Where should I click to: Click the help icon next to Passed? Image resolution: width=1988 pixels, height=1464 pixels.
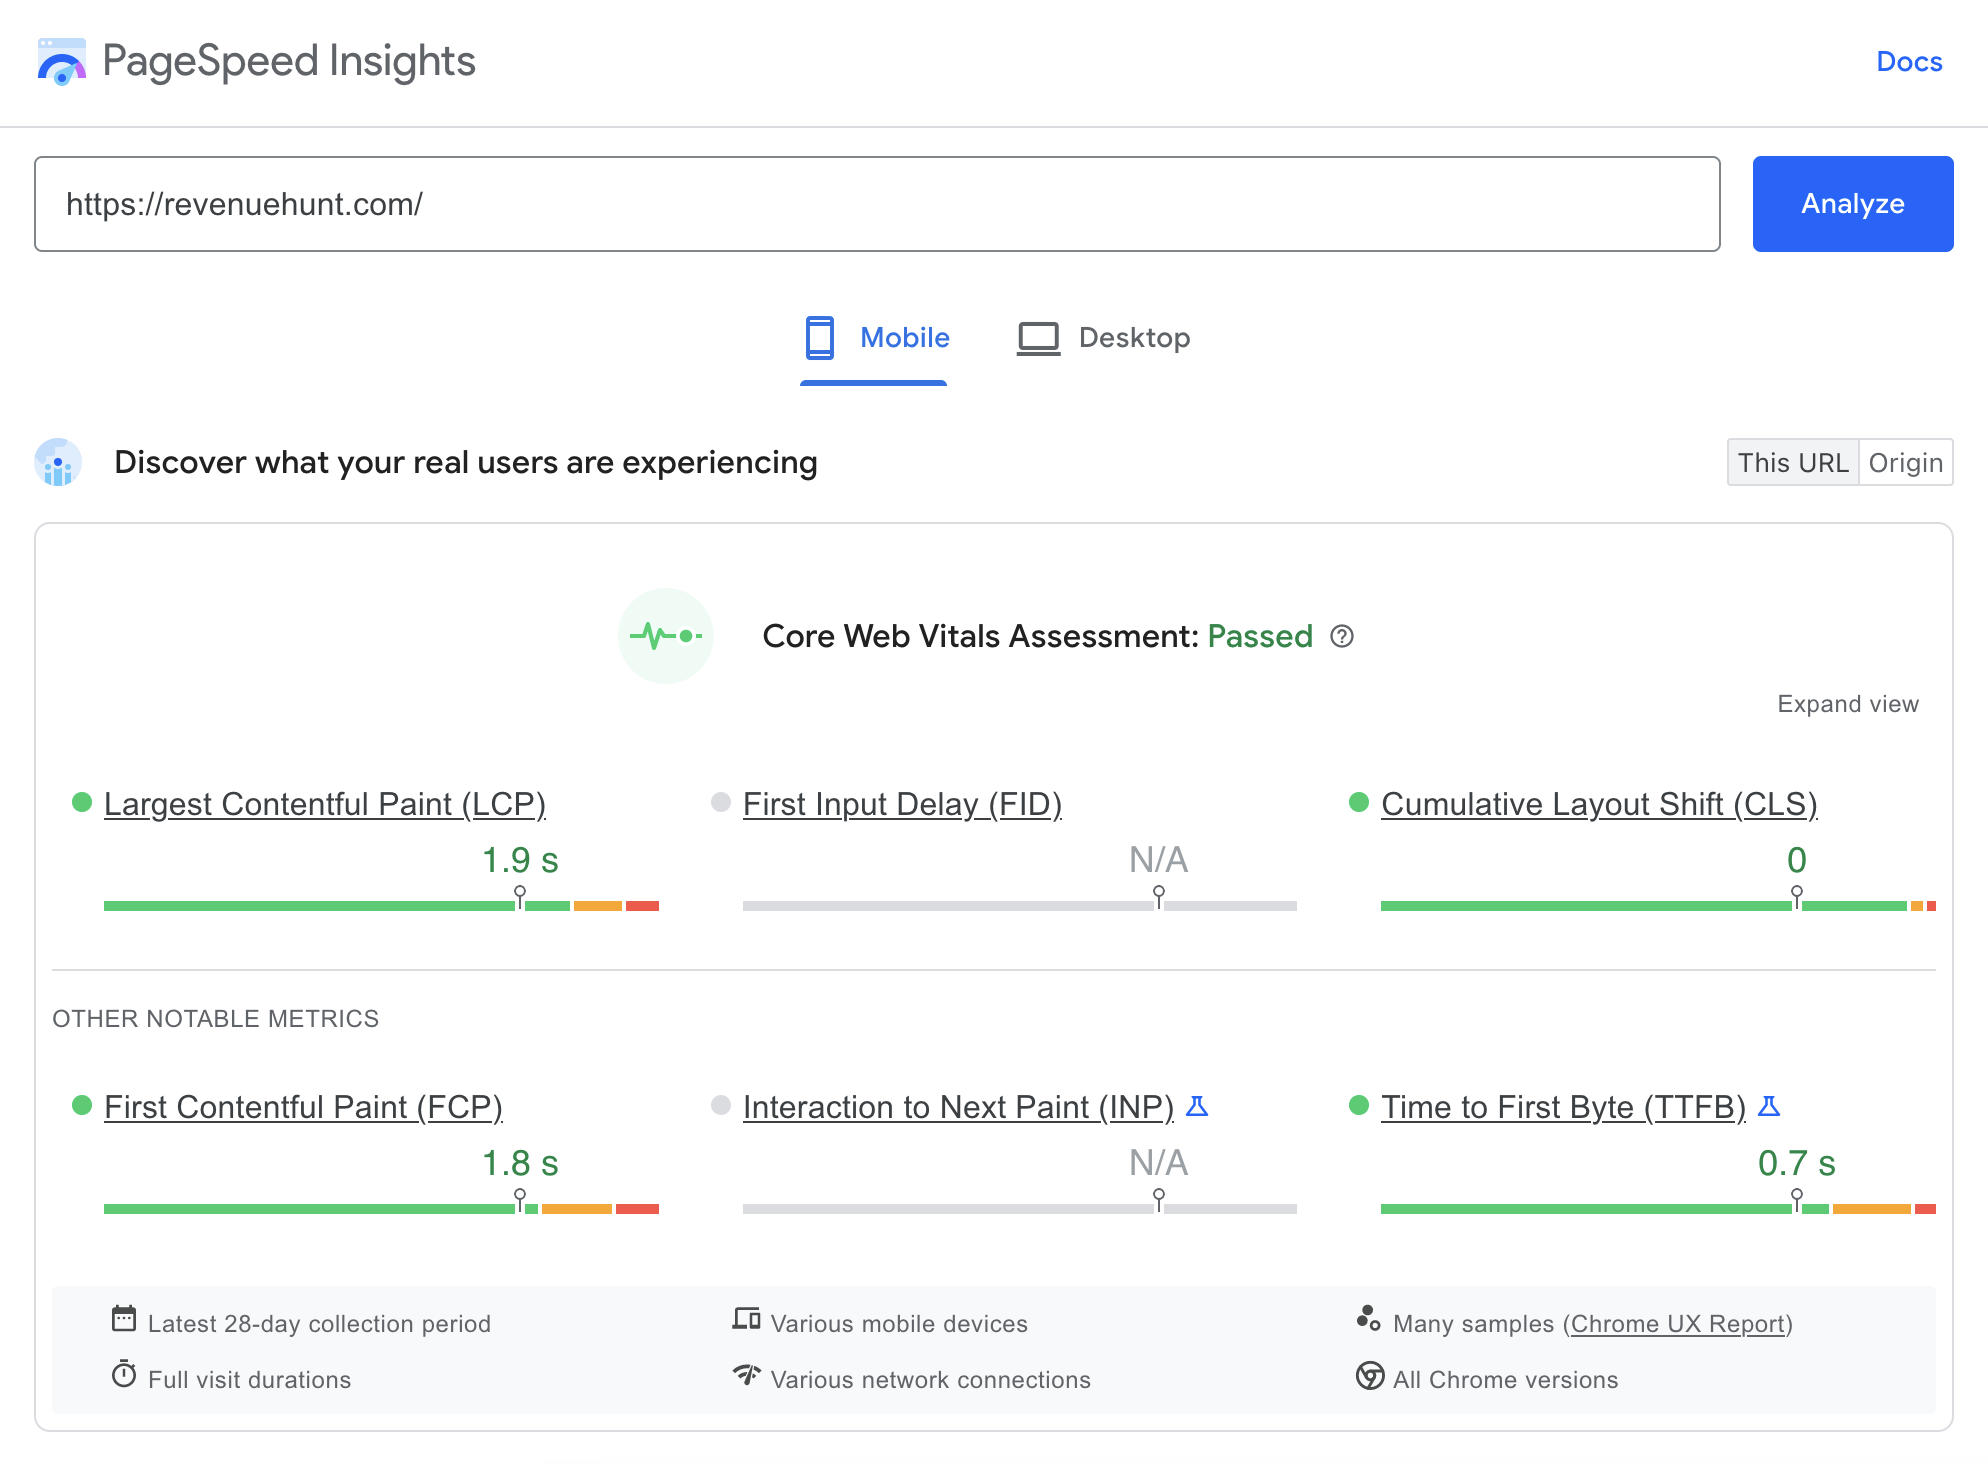pos(1344,636)
